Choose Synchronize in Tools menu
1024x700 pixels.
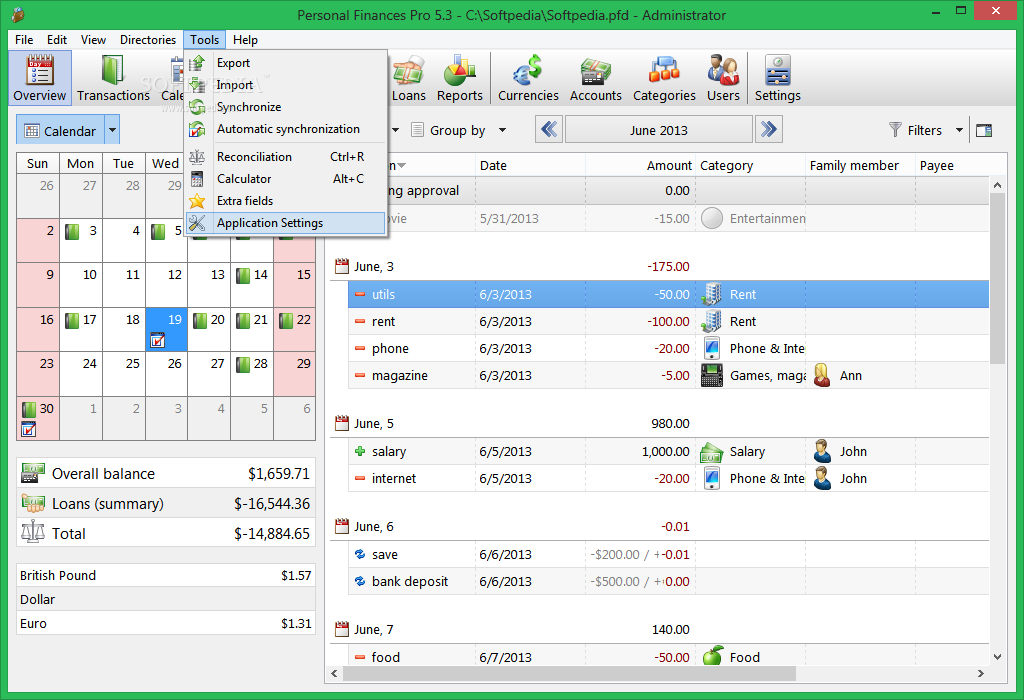(285, 106)
